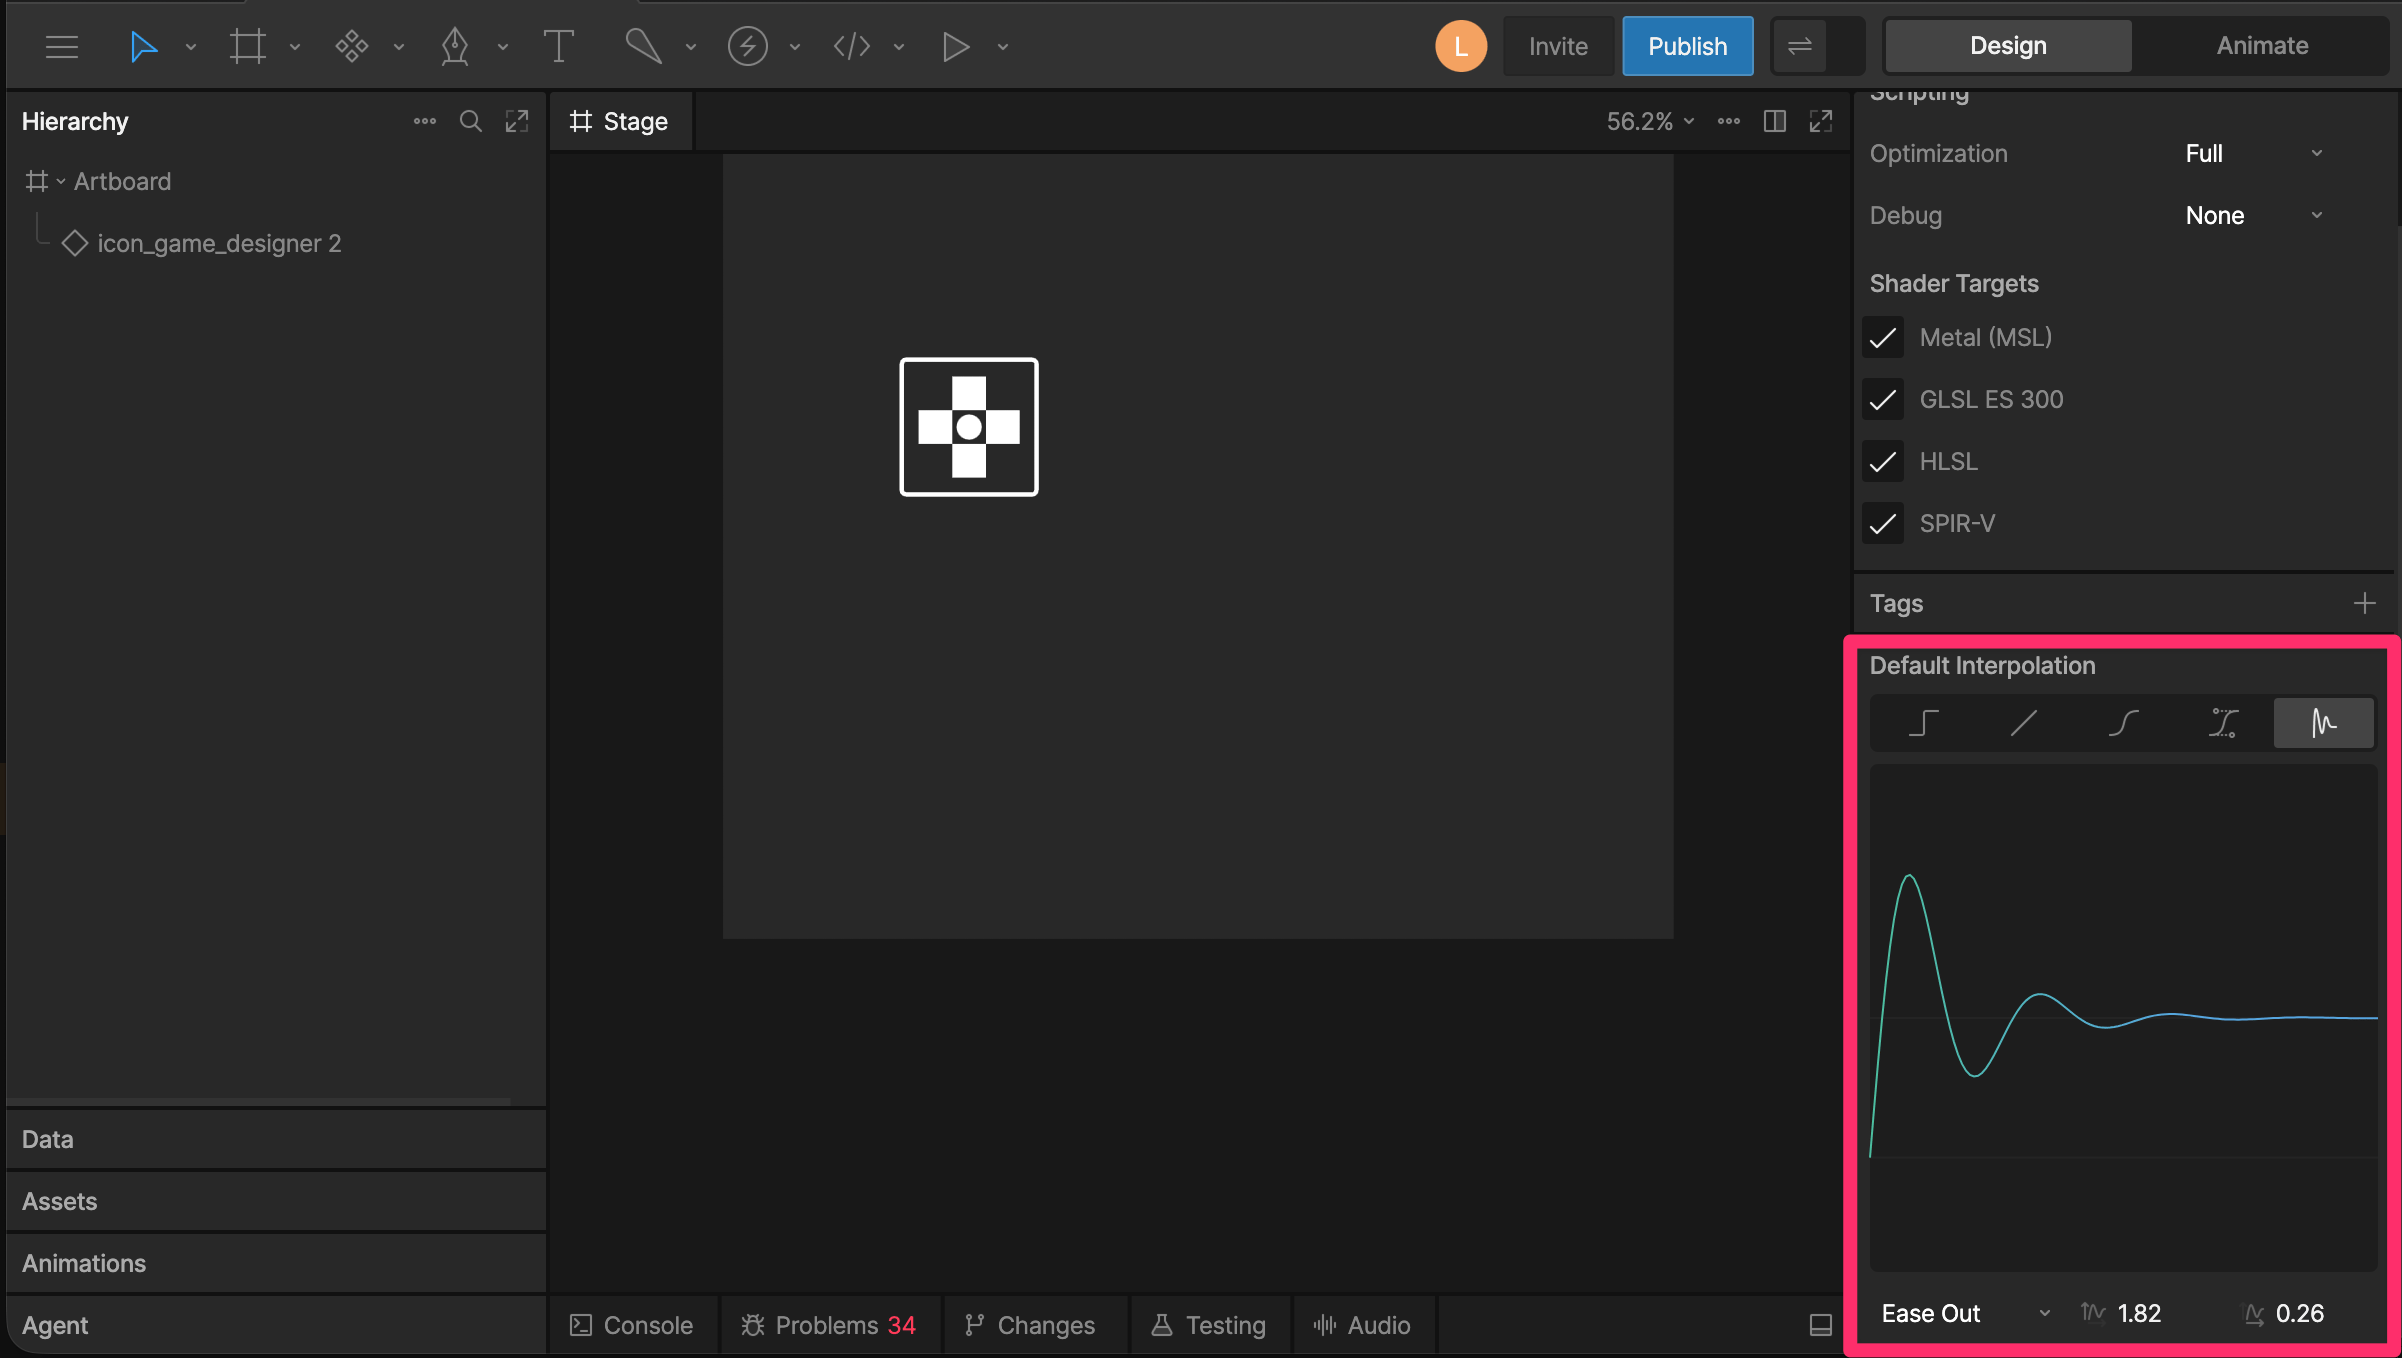Open Stage more options menu
The height and width of the screenshot is (1358, 2402).
1729,121
